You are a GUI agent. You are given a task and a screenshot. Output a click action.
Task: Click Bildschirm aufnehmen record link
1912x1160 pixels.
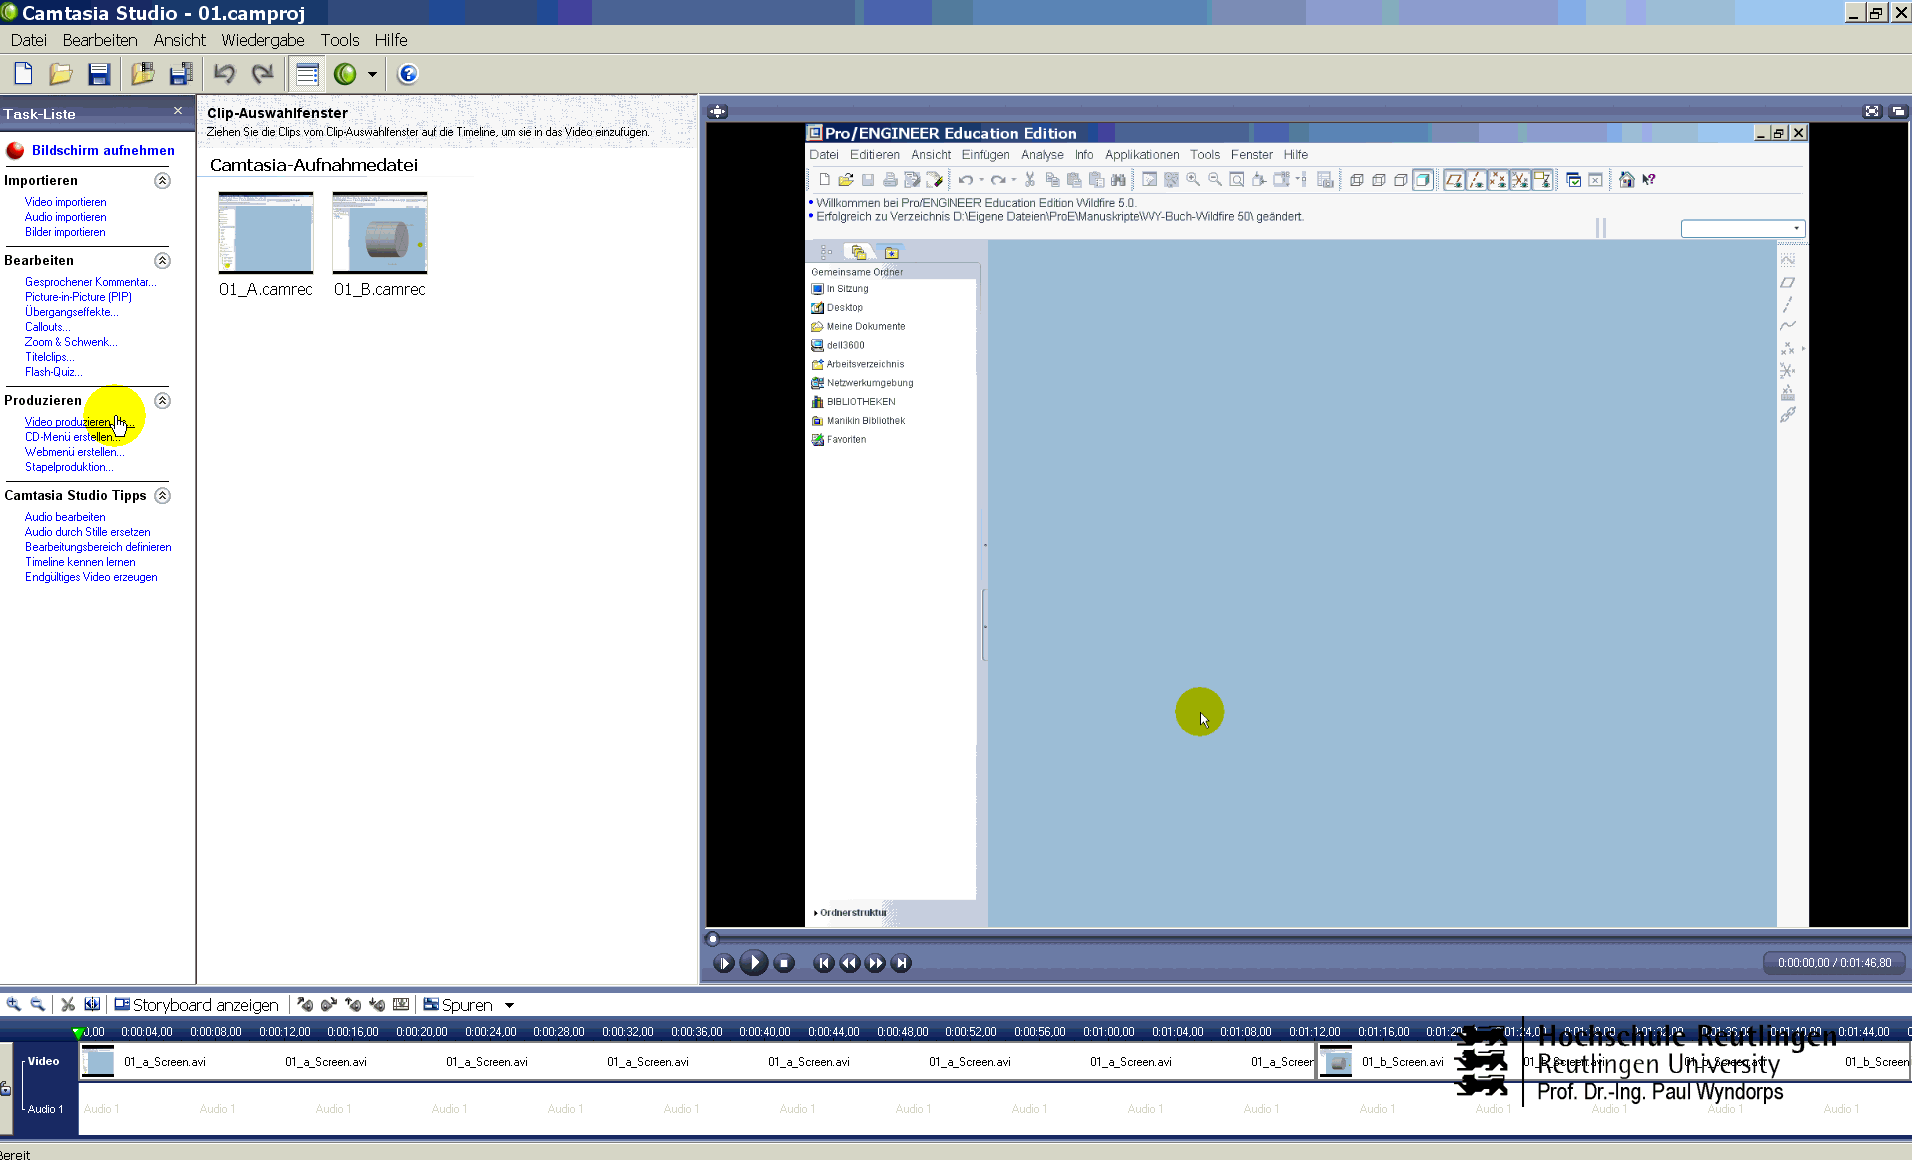coord(103,150)
